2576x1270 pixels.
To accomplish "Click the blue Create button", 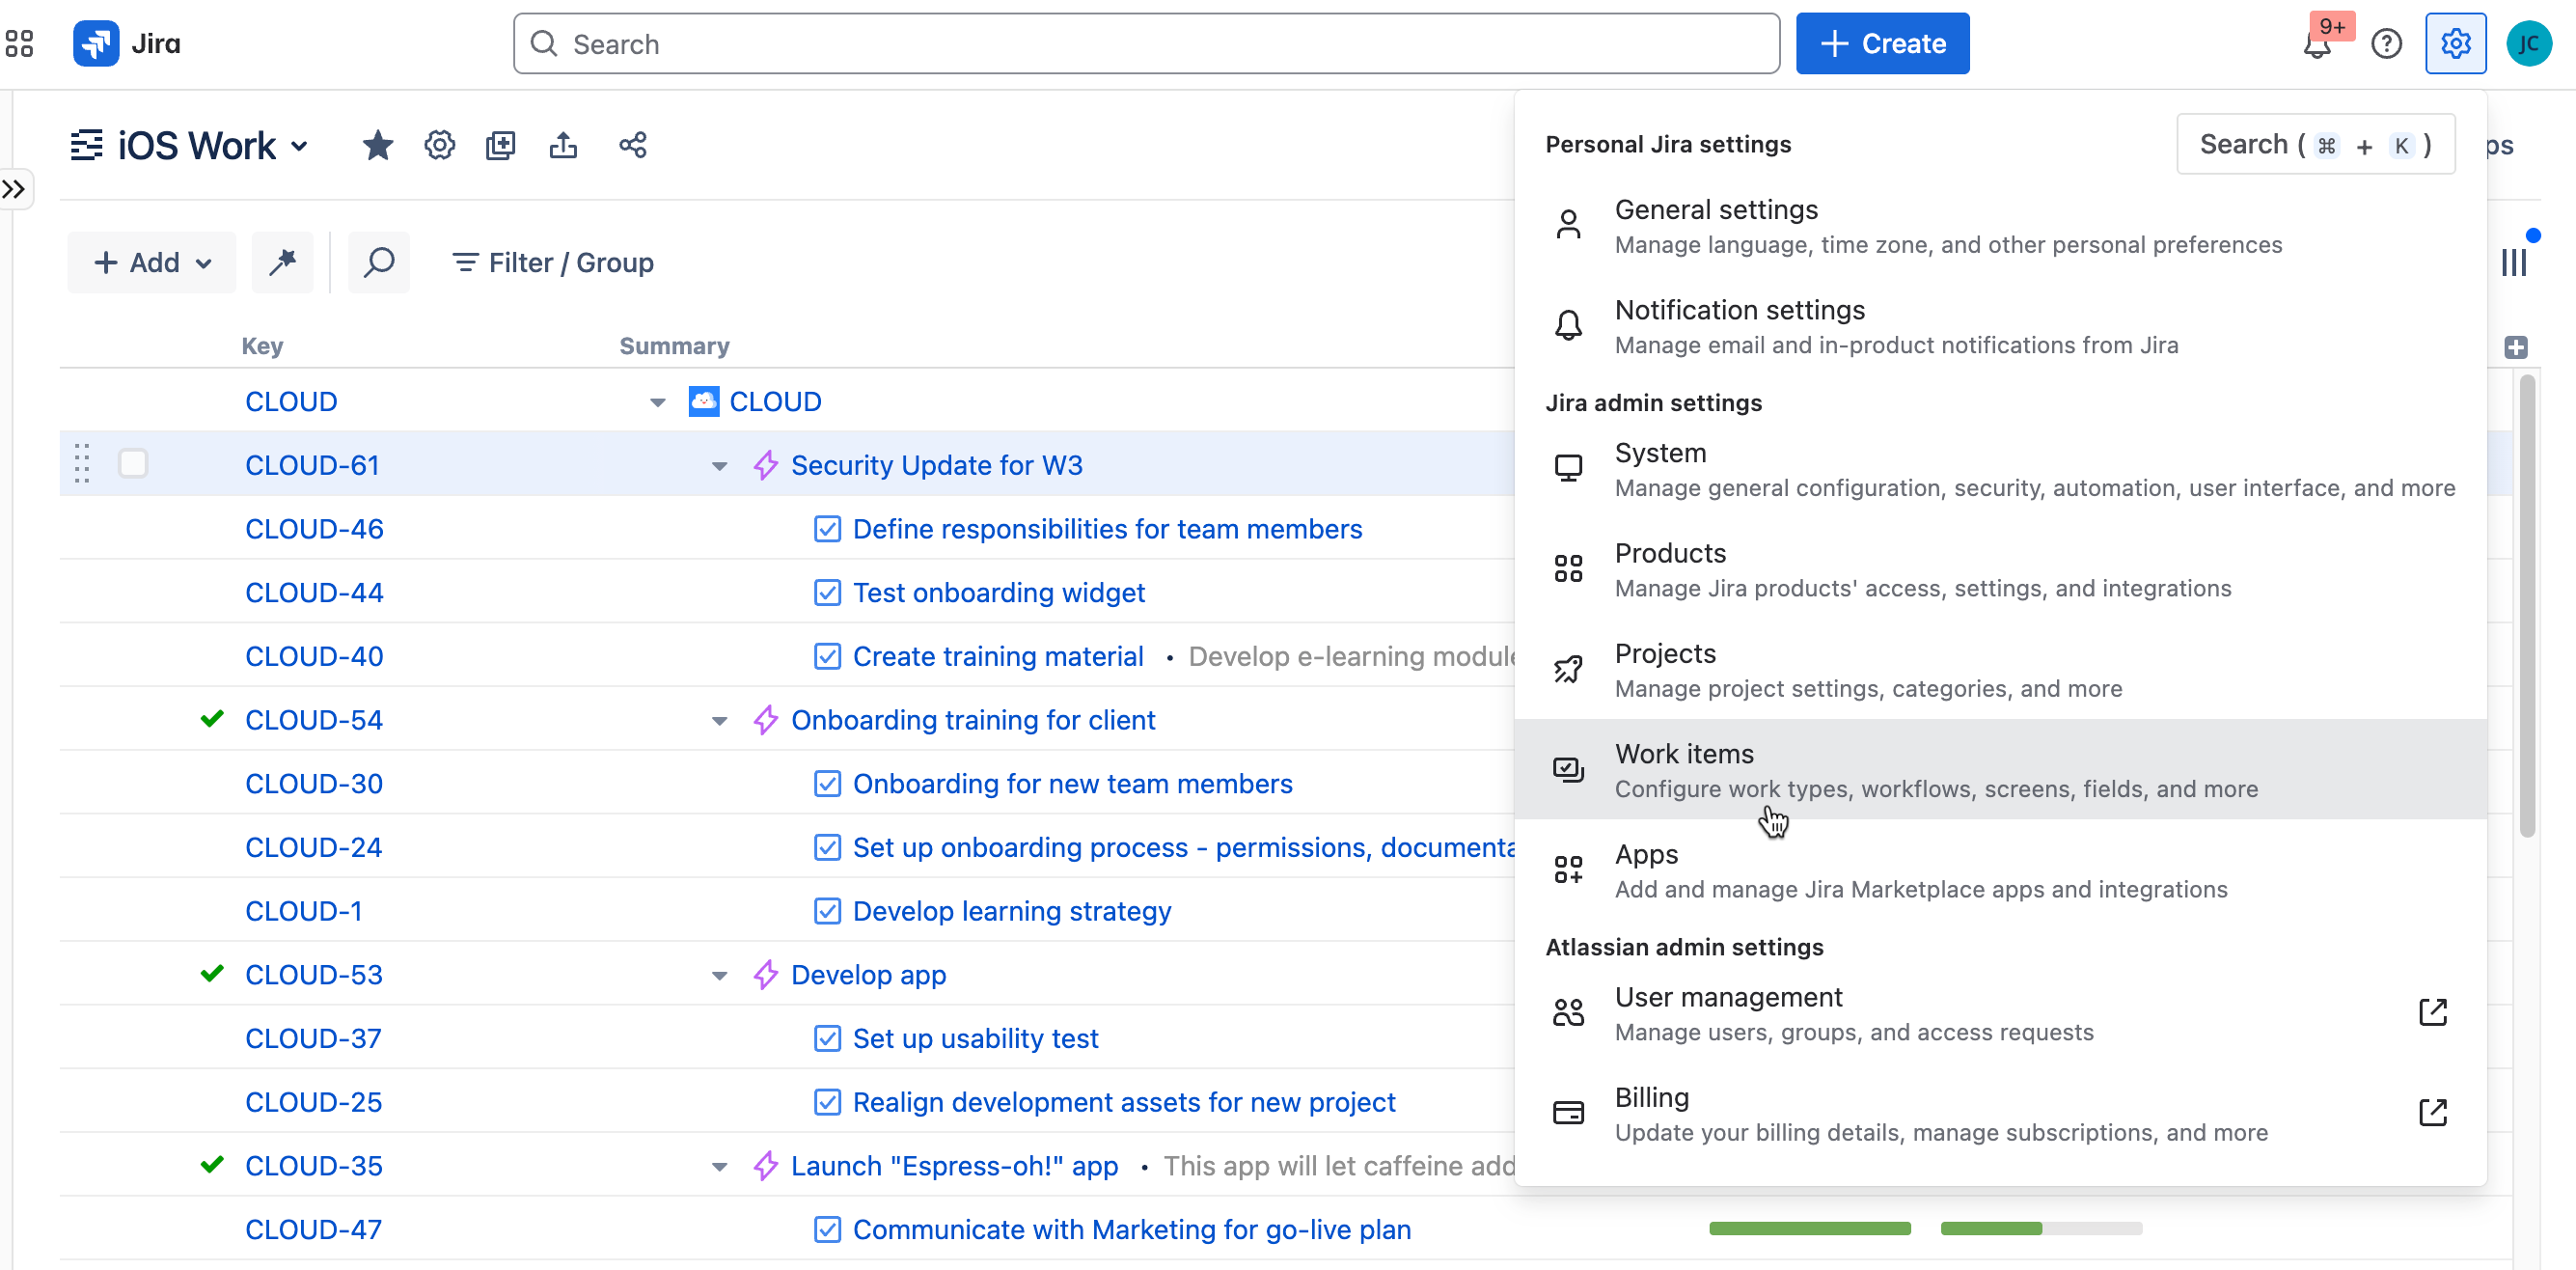I will click(x=1882, y=44).
